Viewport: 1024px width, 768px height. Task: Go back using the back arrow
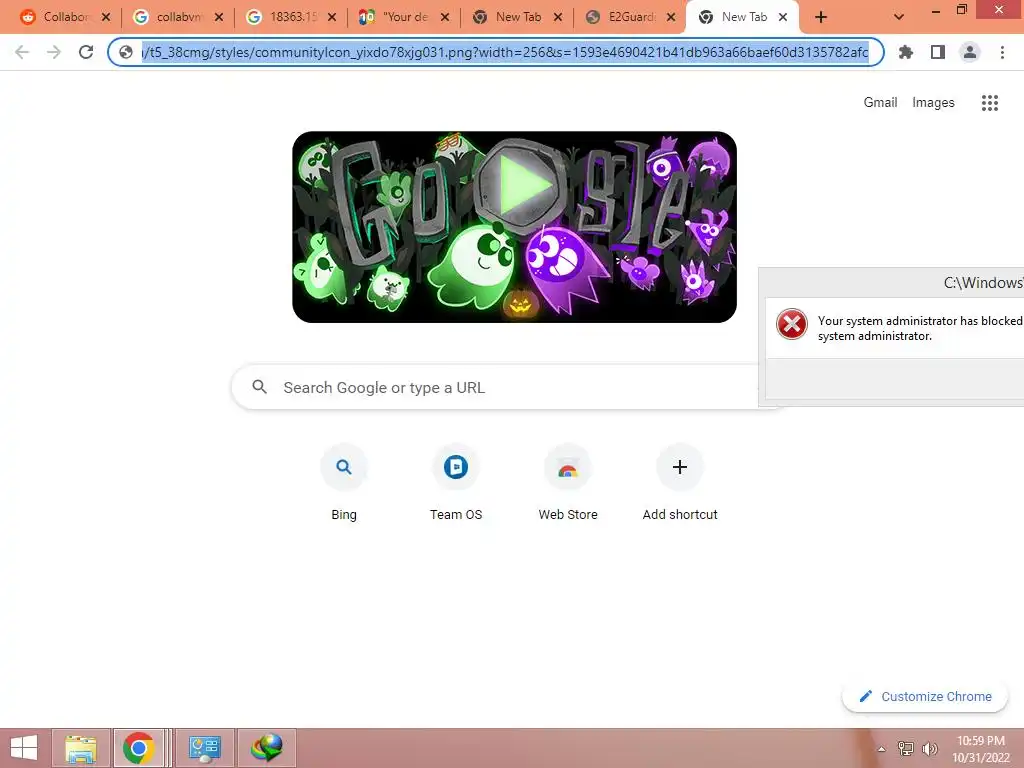22,52
